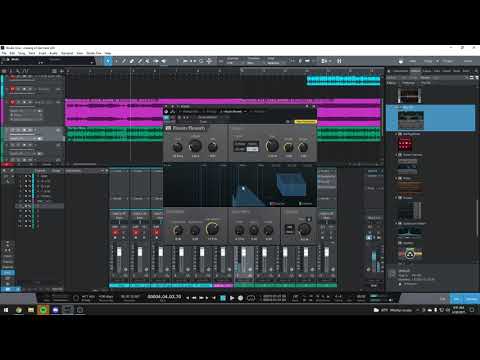The image size is (480, 360).
Task: Click the magenta channel name label in mixer
Action: (223, 285)
